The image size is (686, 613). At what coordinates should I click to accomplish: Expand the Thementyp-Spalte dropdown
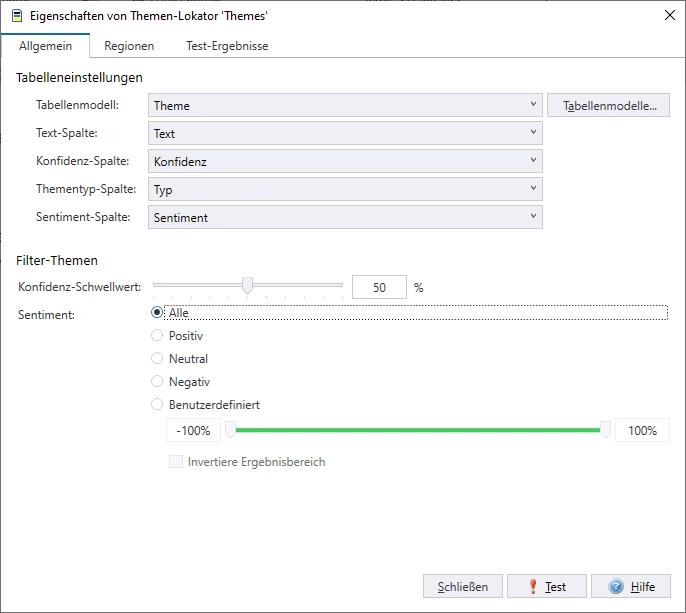tap(345, 189)
